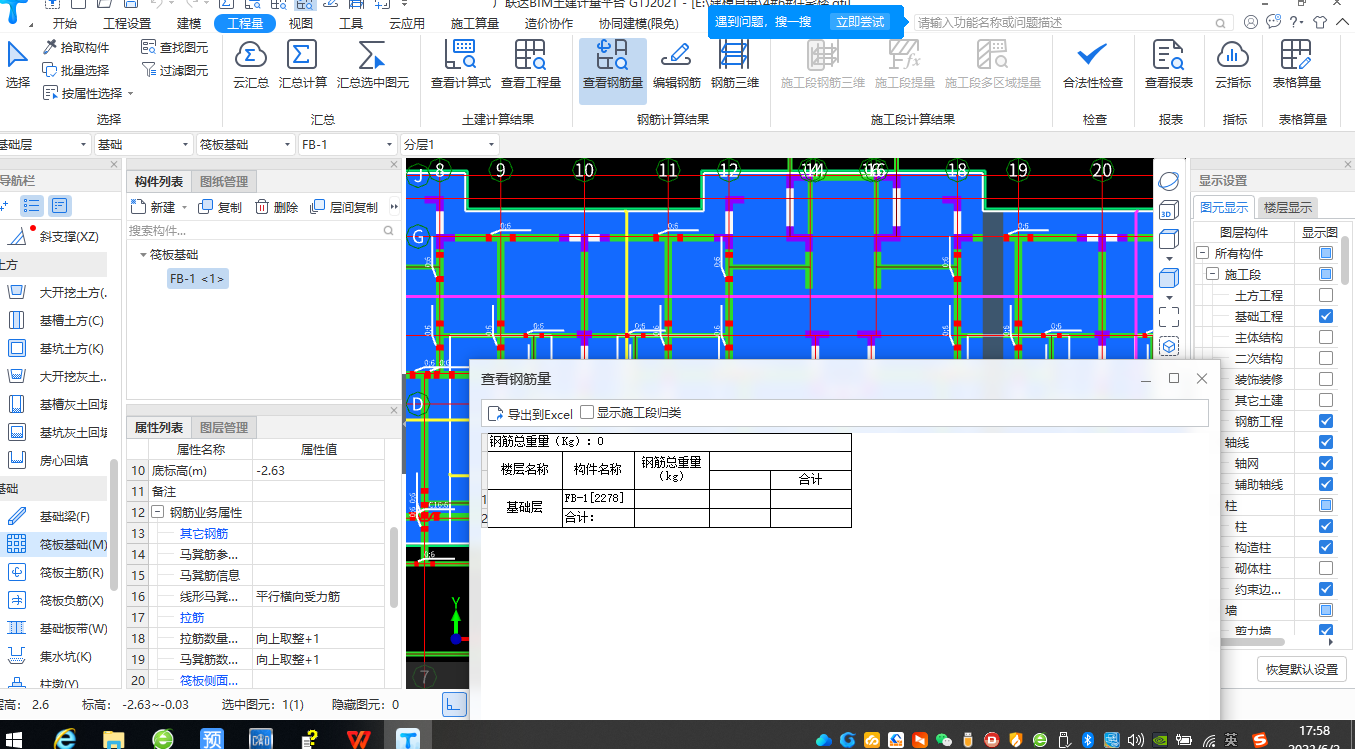Toggle 轴网 display checkbox

(1325, 463)
